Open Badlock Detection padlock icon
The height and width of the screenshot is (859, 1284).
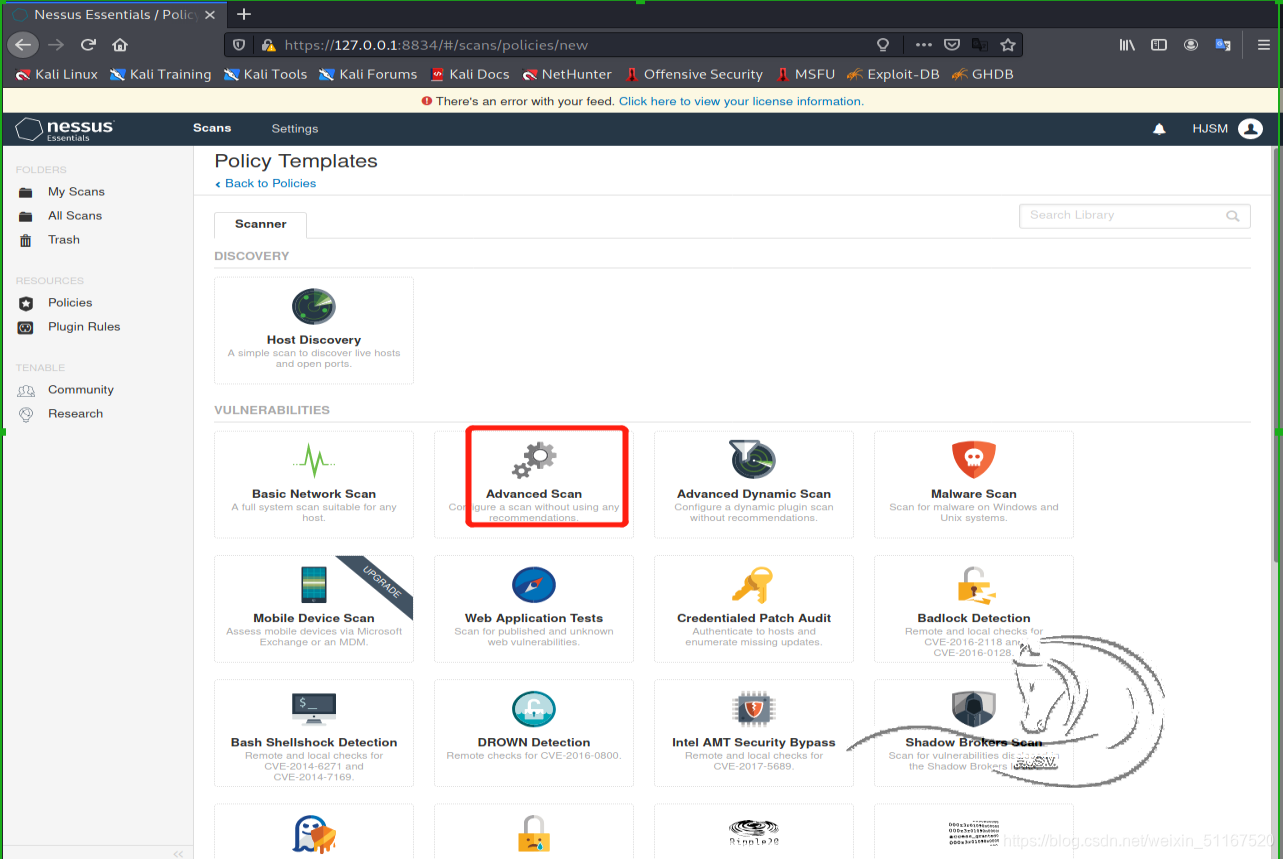pos(973,584)
